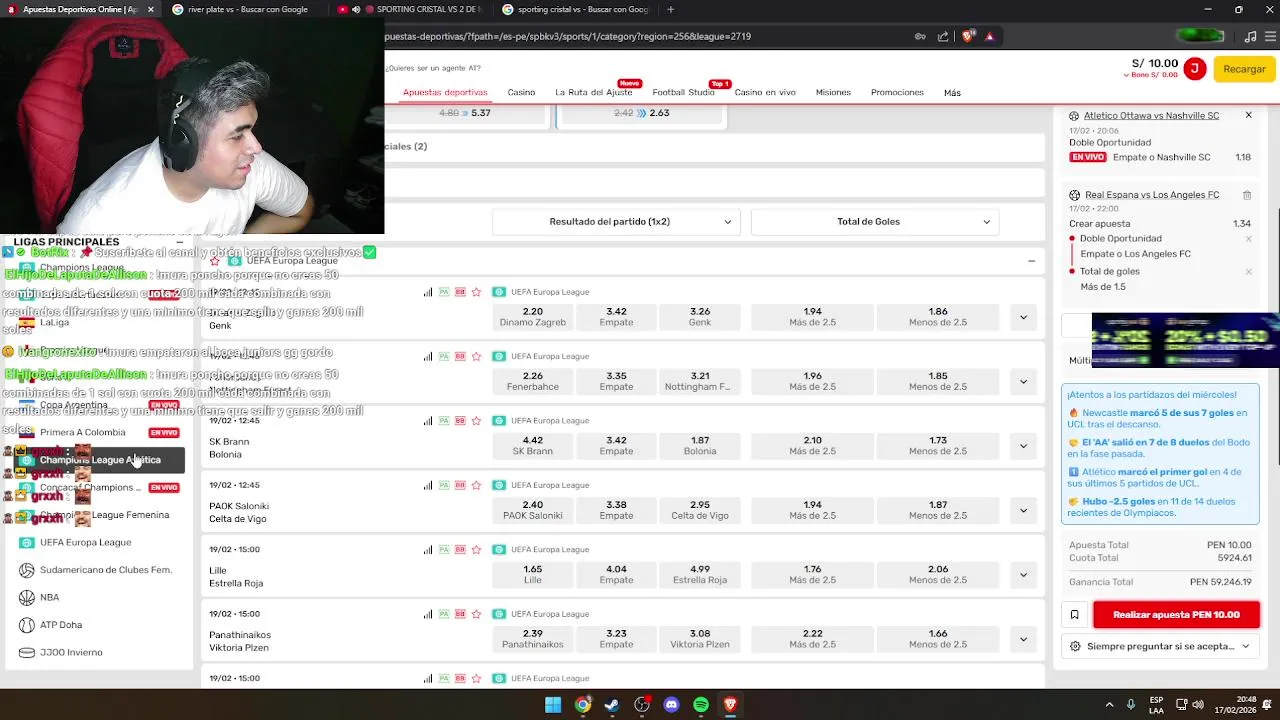Image resolution: width=1280 pixels, height=720 pixels.
Task: Mark PAOK Saloniki vs Celta match as favorite
Action: point(476,485)
